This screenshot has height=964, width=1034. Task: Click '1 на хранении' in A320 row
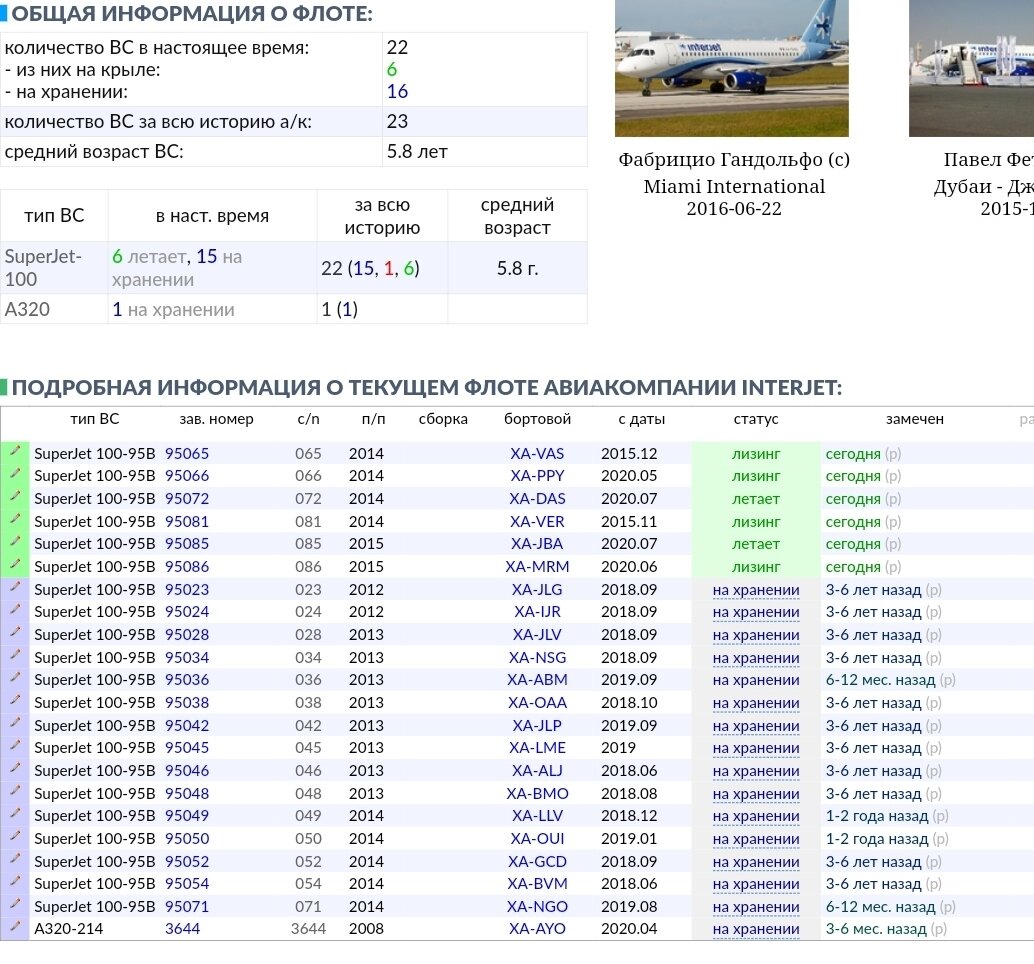tap(173, 309)
